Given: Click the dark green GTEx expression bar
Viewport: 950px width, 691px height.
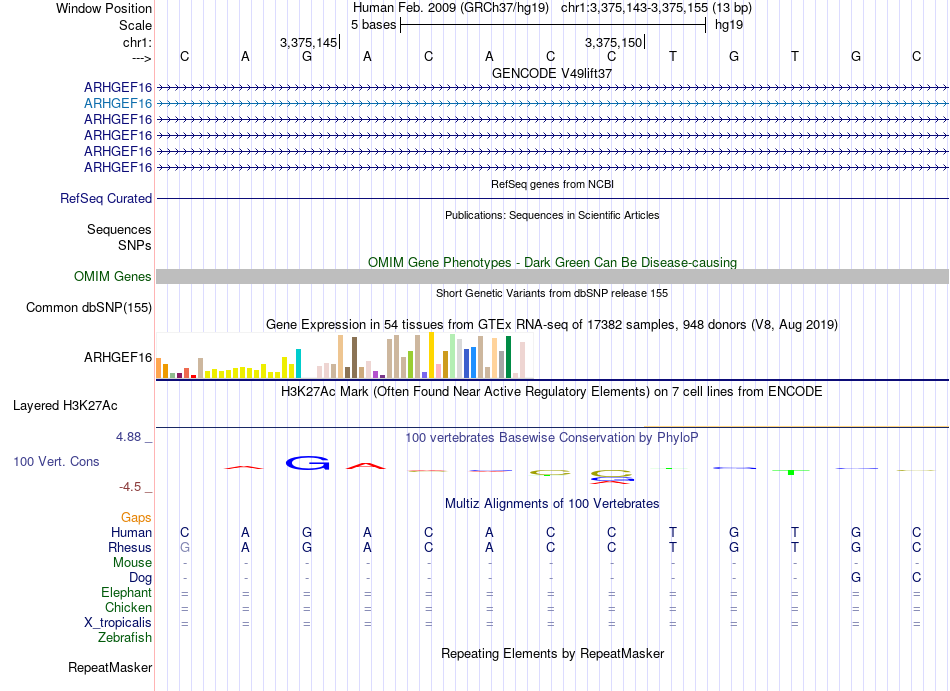Looking at the screenshot, I should click(508, 357).
